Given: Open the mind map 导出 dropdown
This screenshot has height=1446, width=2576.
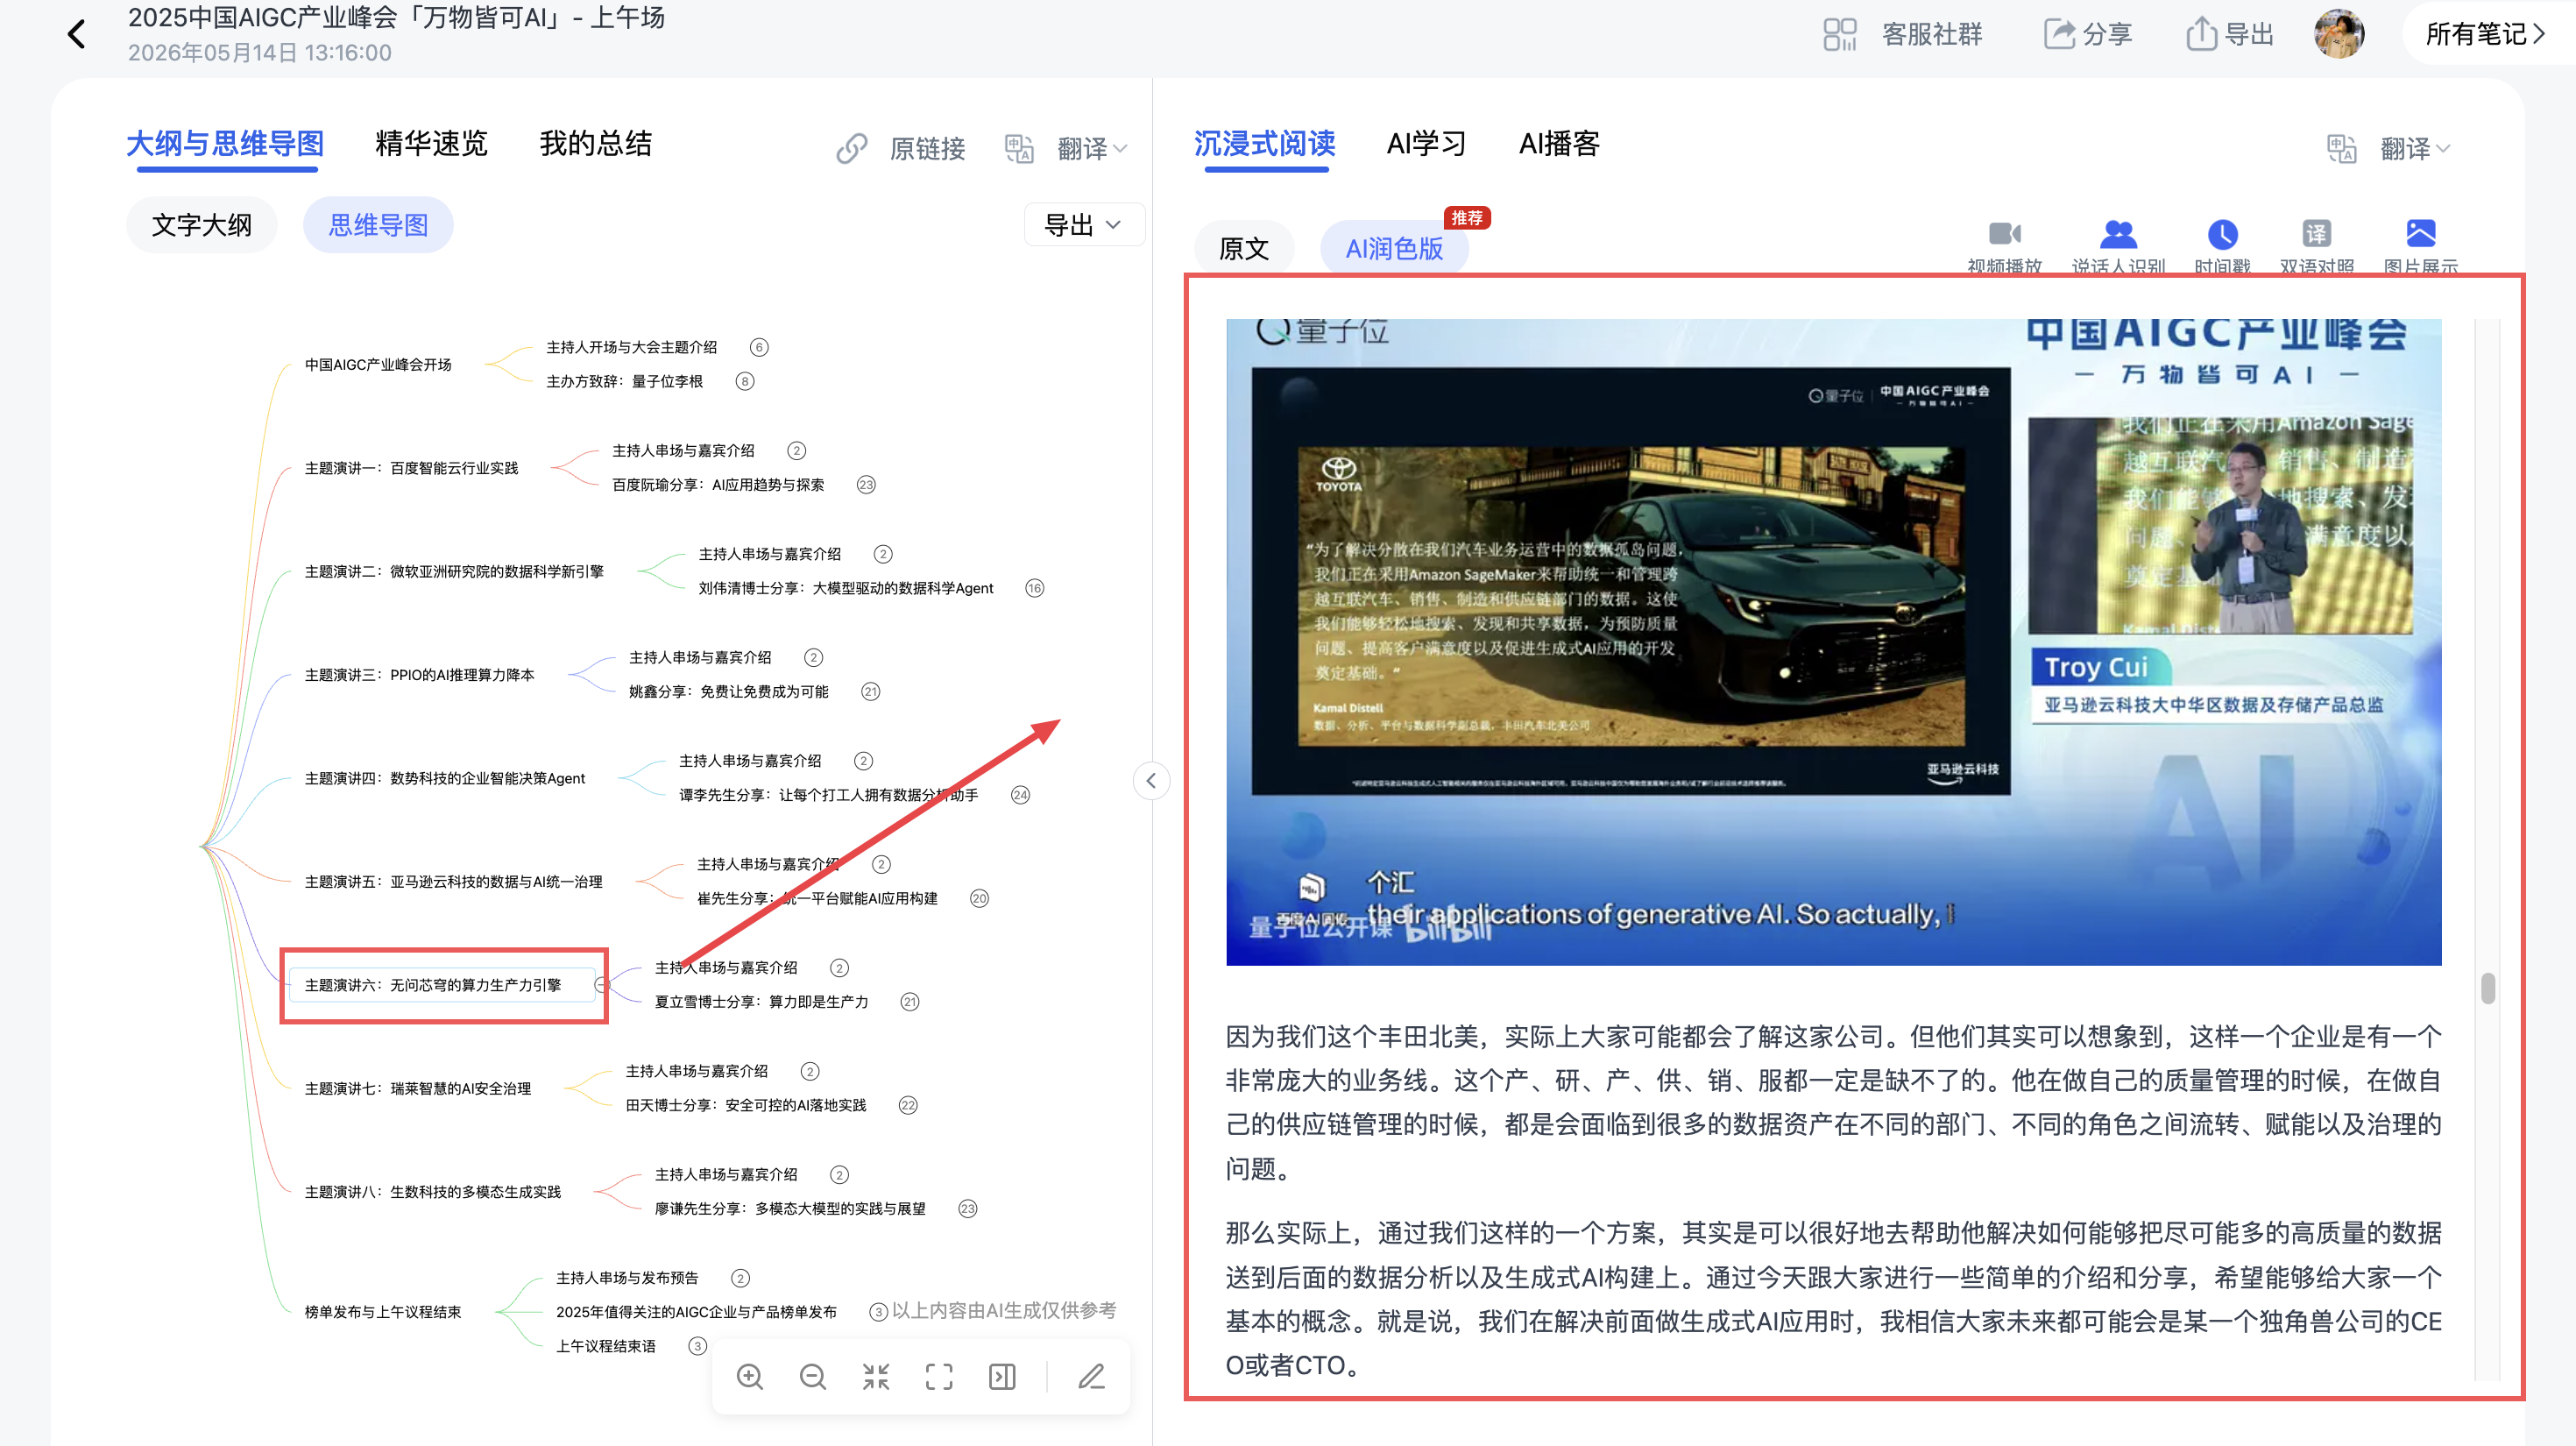Looking at the screenshot, I should (1083, 225).
